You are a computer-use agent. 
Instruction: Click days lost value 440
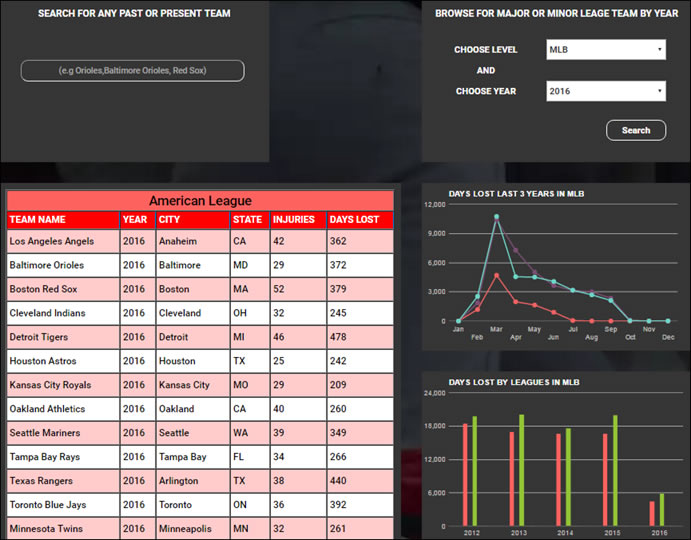point(338,481)
